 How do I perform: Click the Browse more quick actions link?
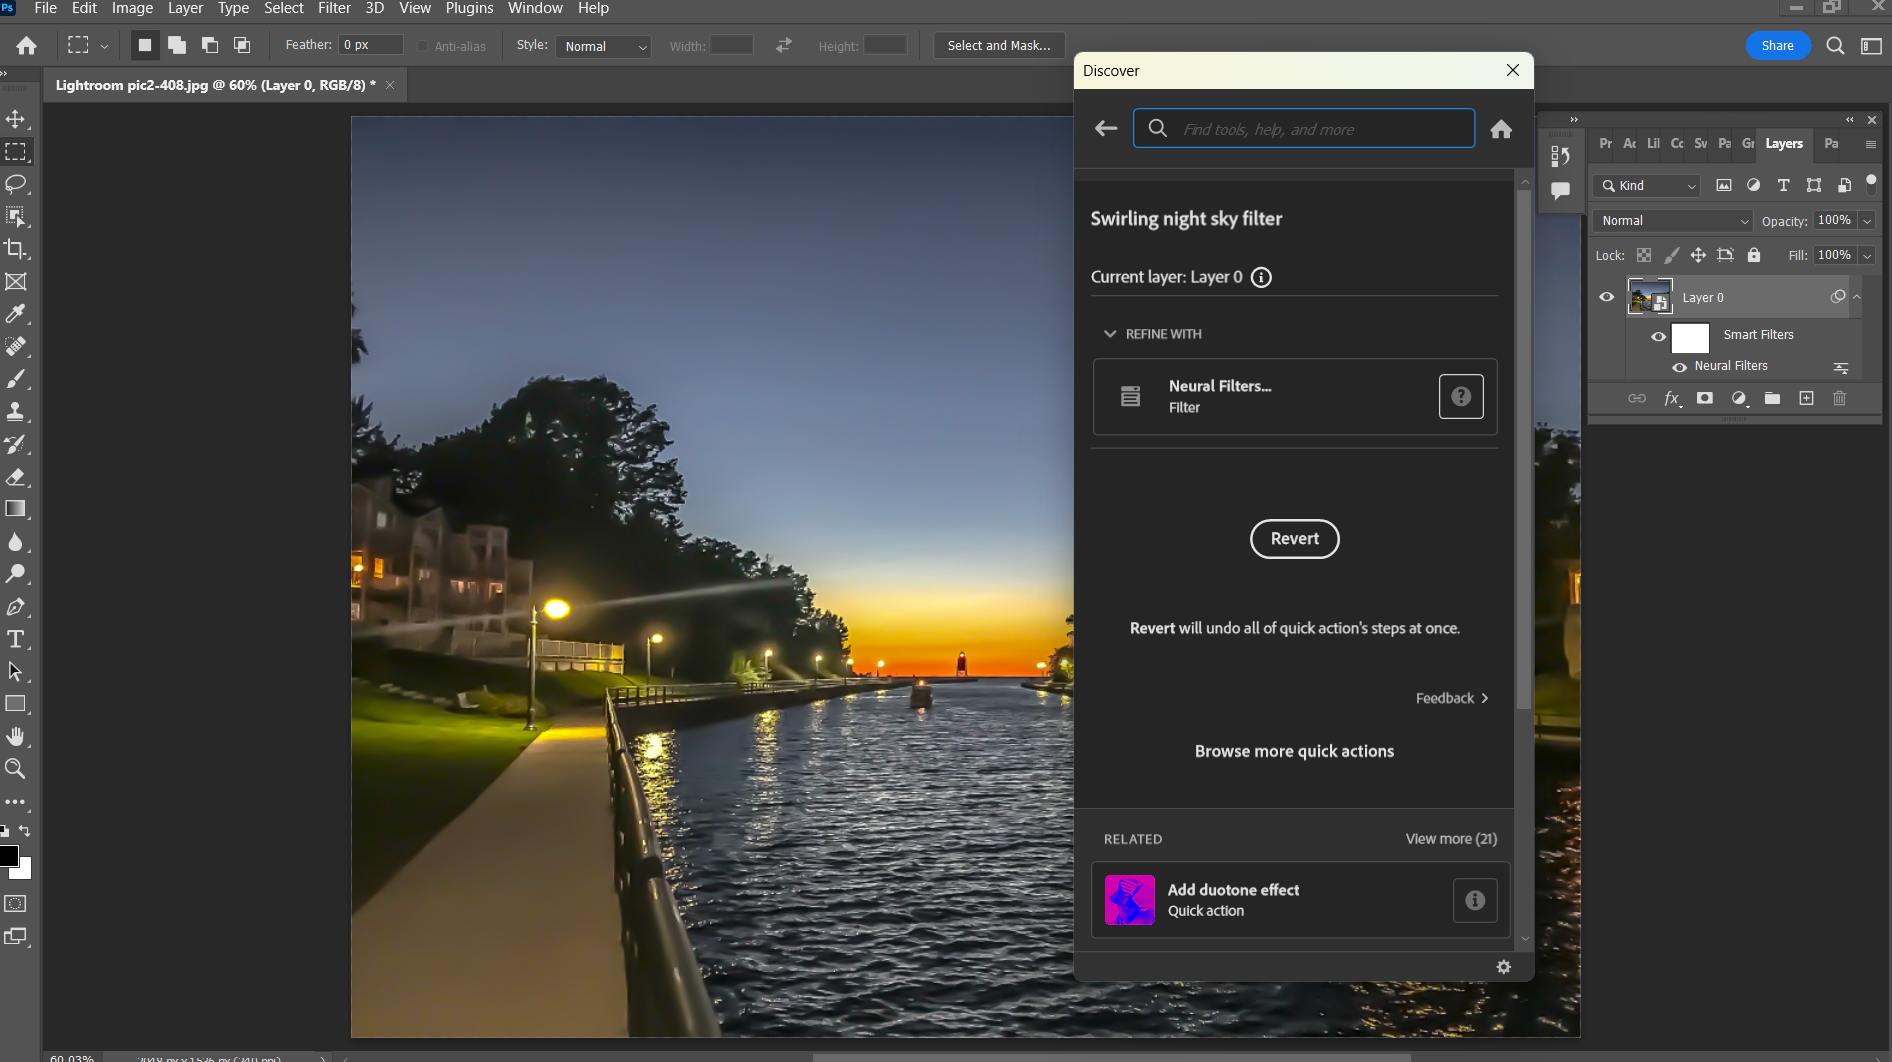pos(1294,751)
